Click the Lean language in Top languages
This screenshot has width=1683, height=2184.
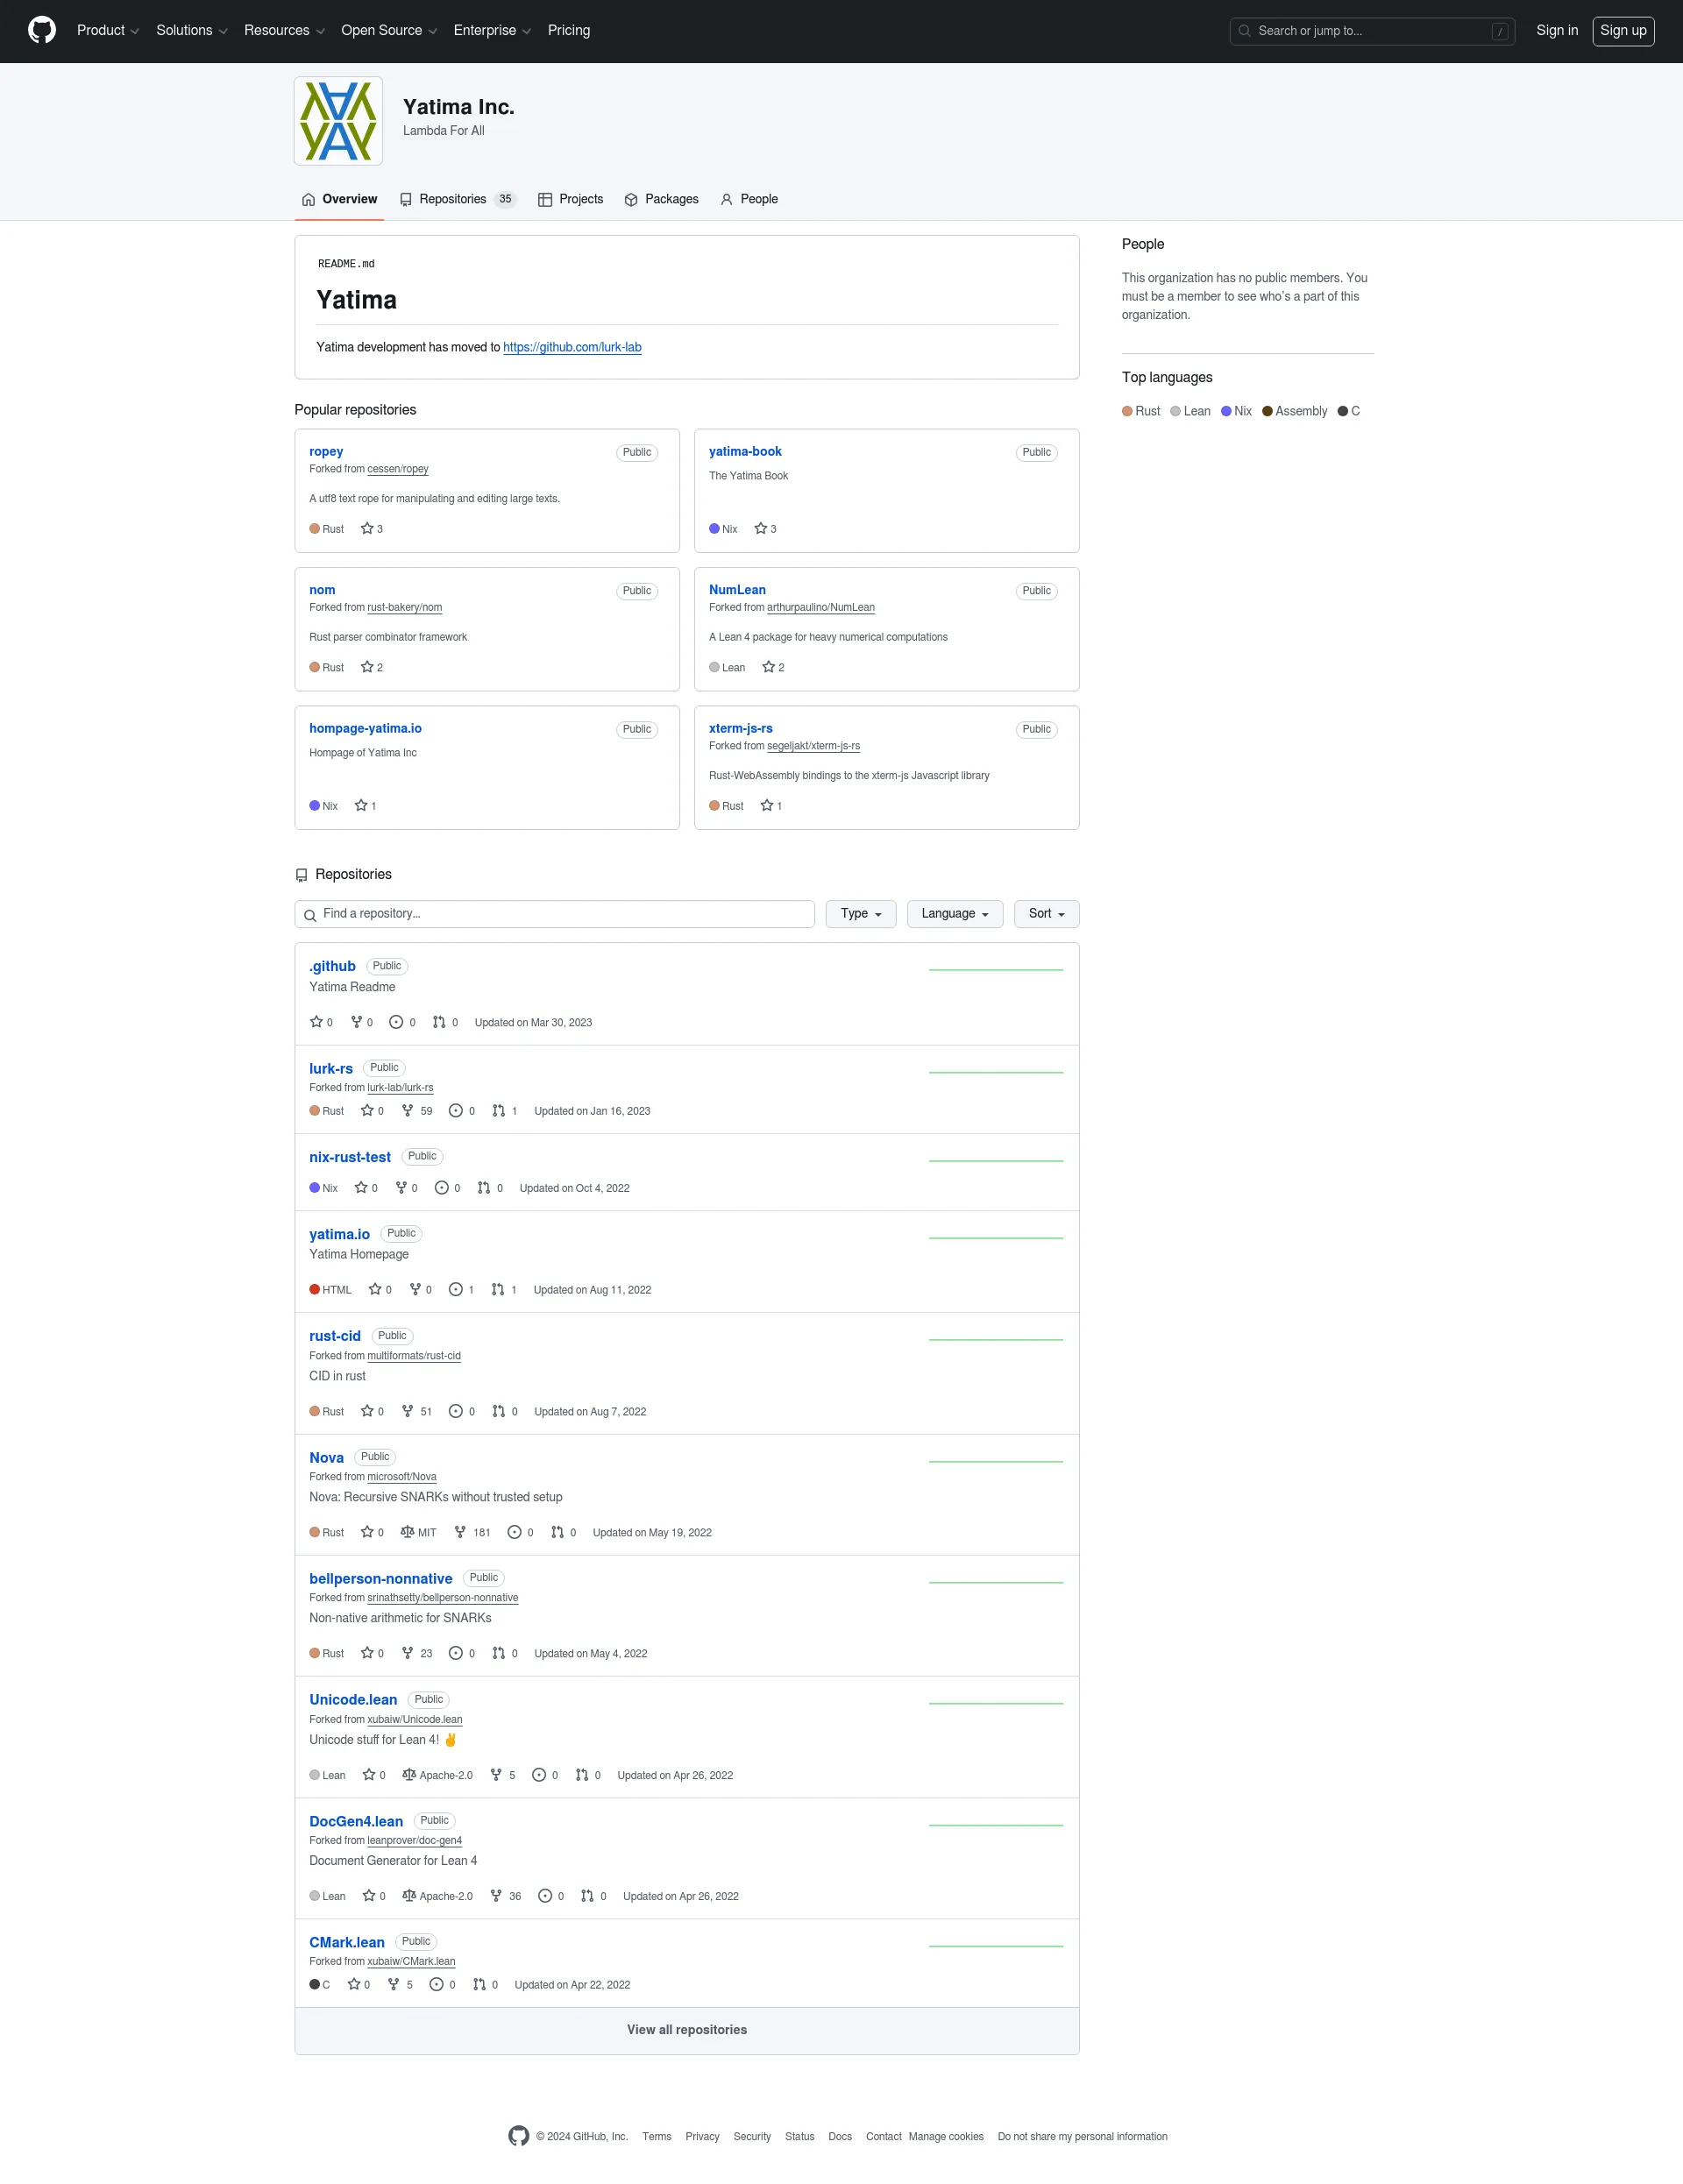1190,411
